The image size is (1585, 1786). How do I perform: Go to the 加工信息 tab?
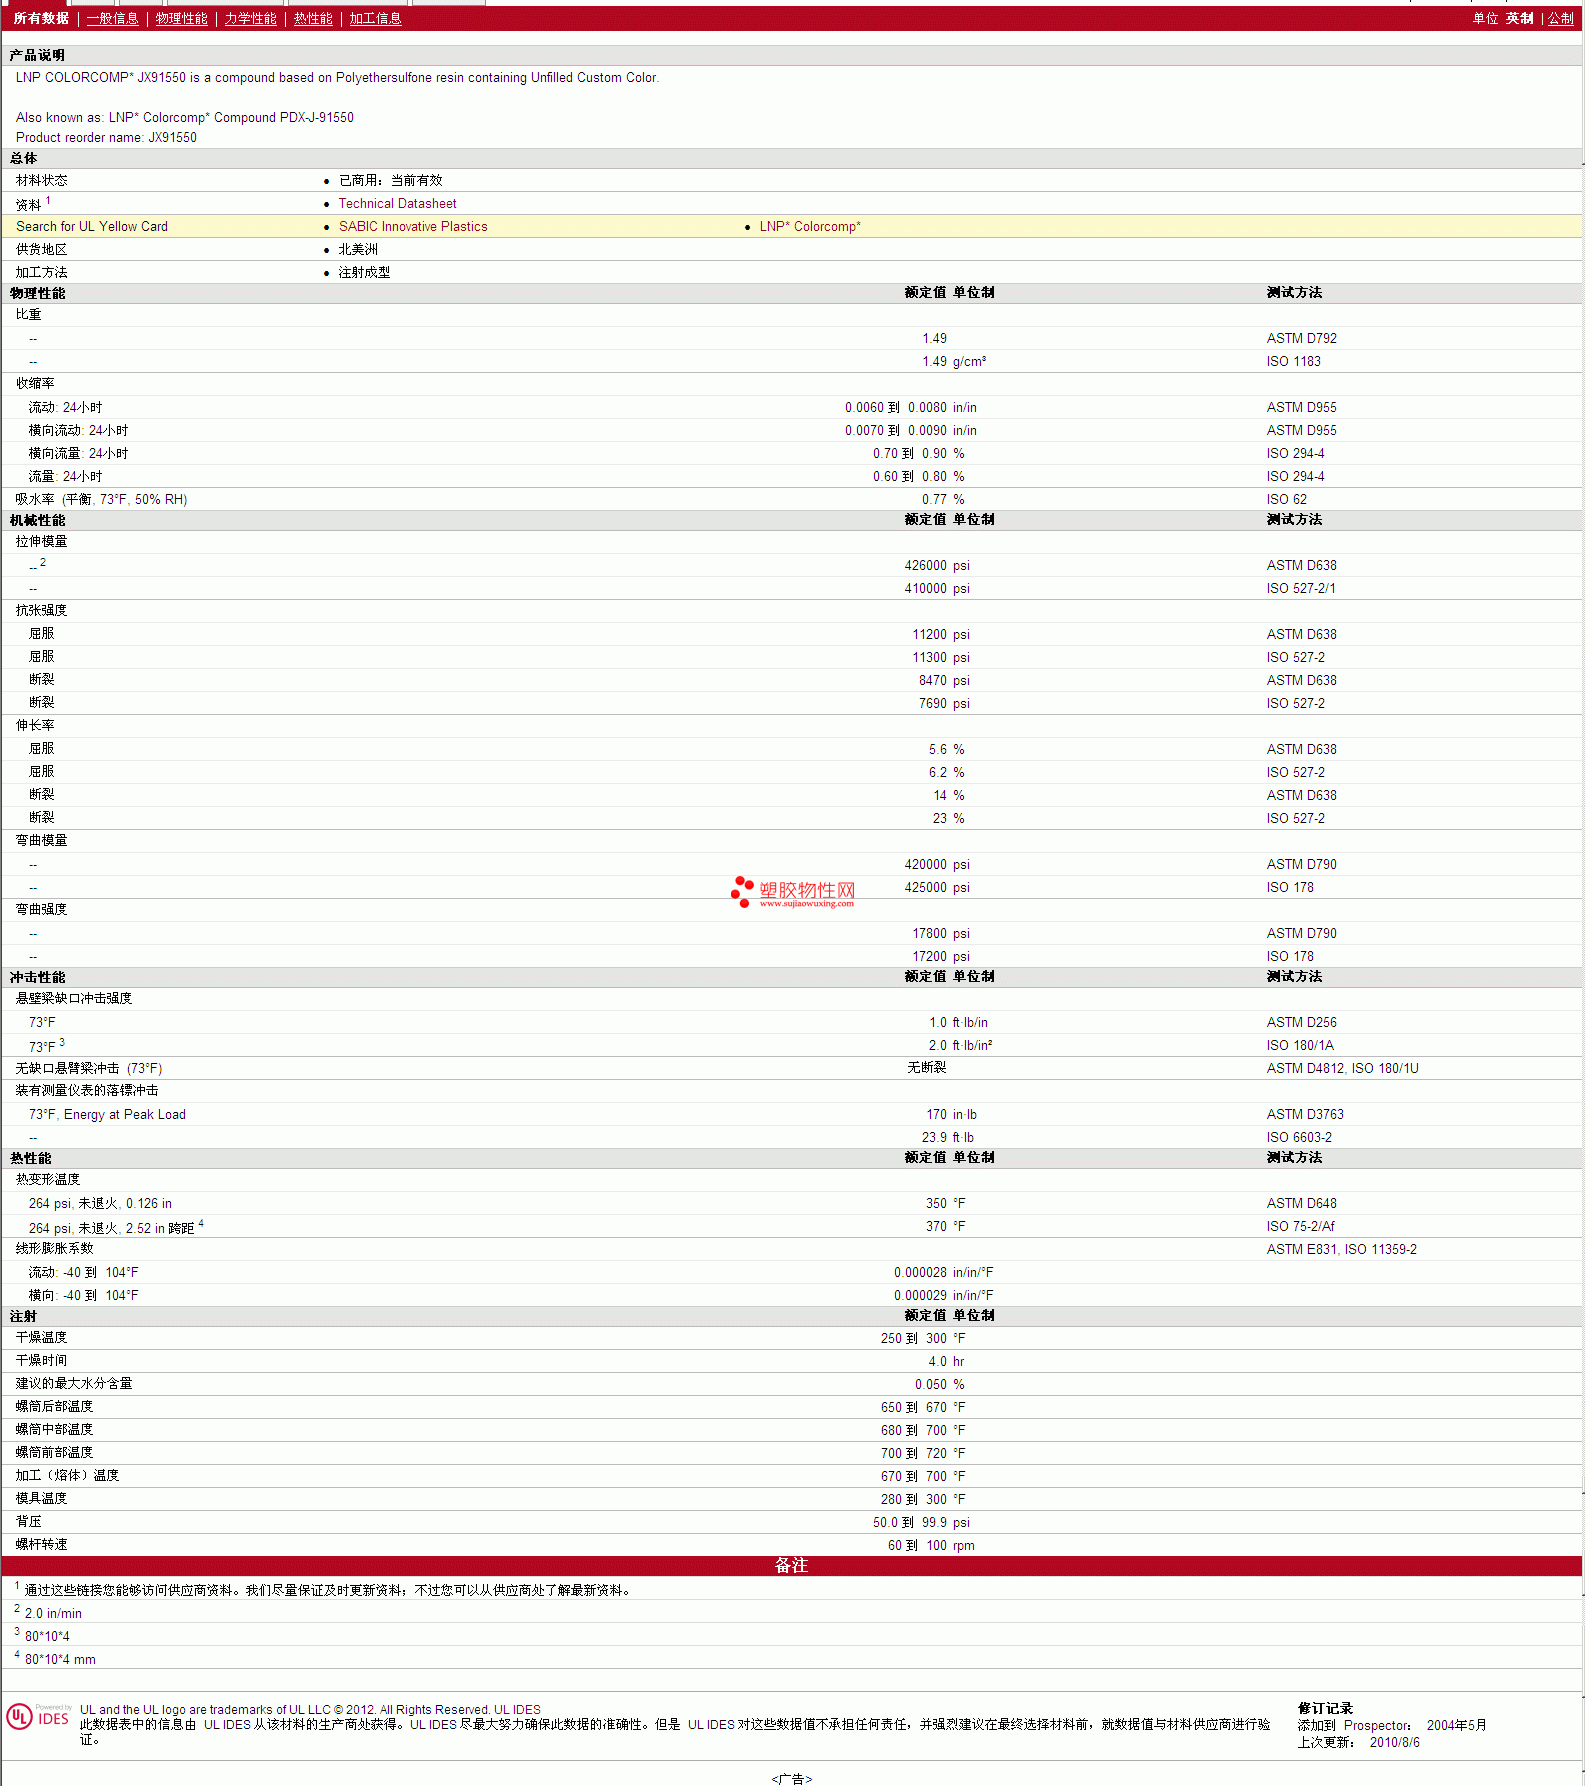tap(375, 18)
